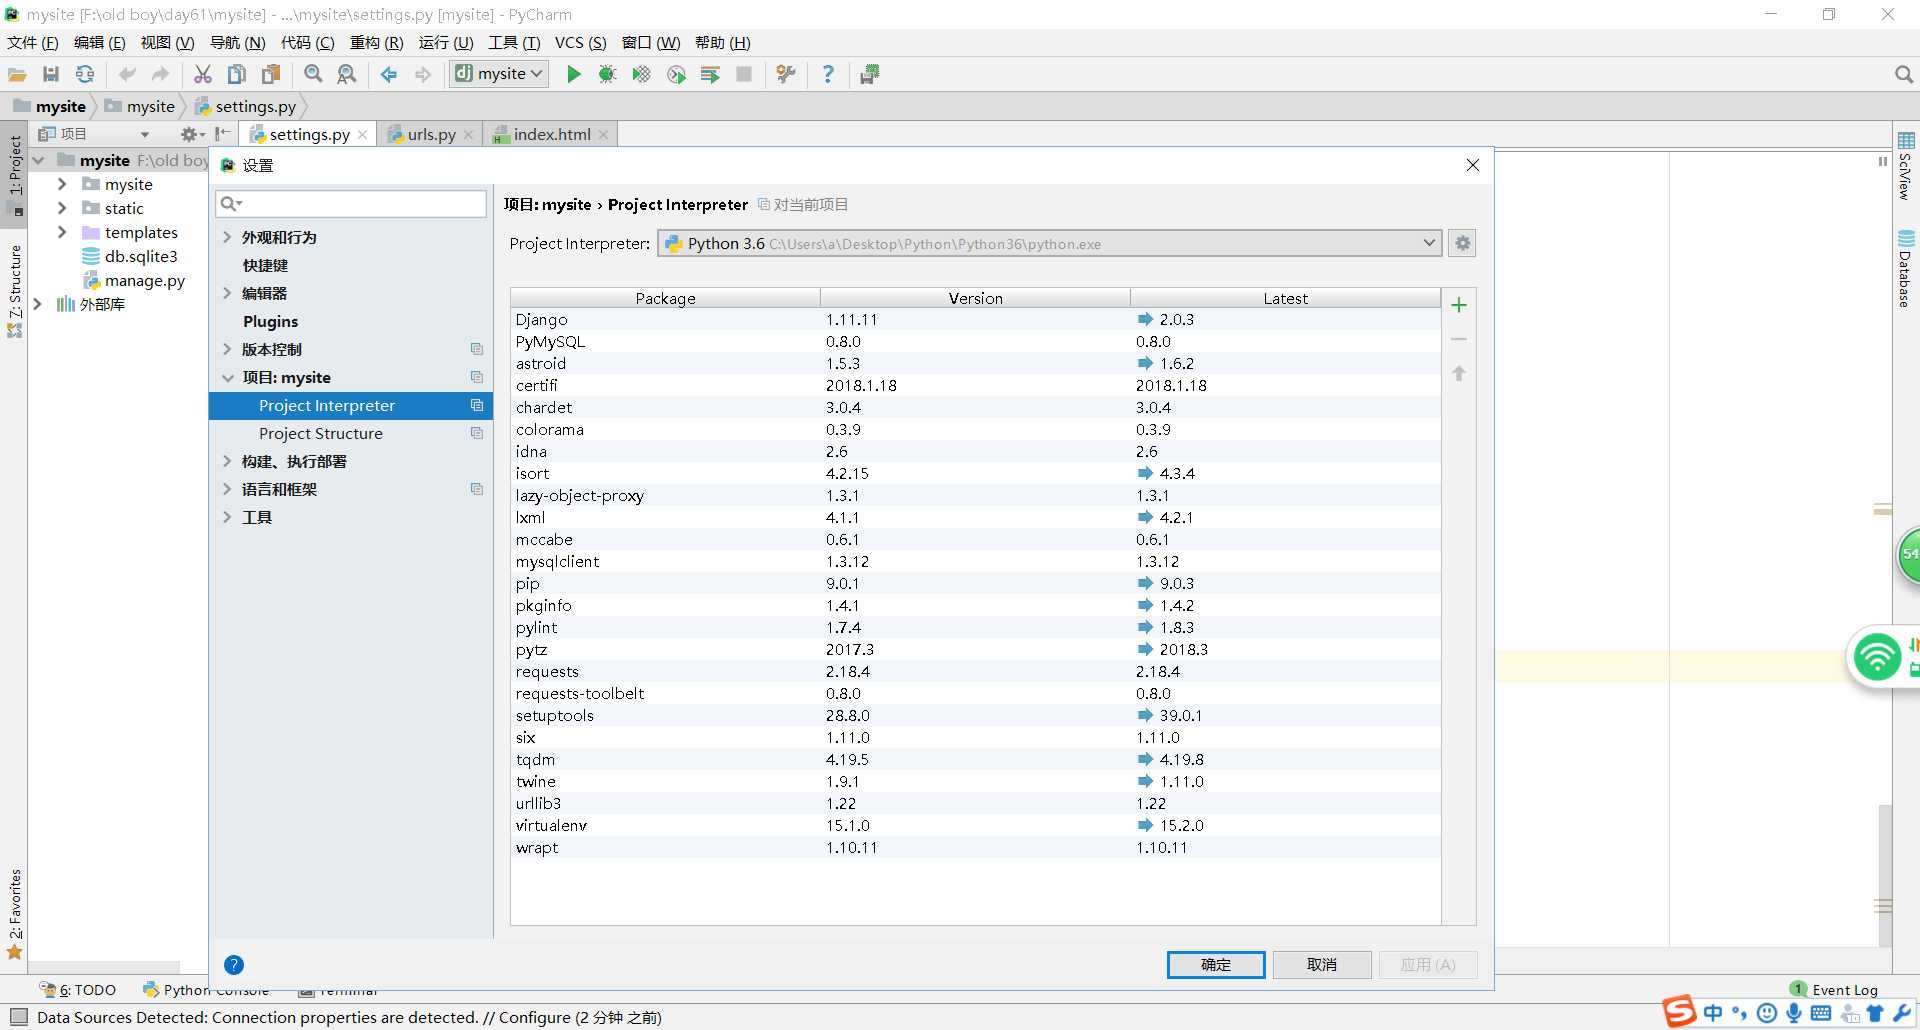Click the green WiFi floating widget
Viewport: 1920px width, 1030px height.
[x=1877, y=658]
